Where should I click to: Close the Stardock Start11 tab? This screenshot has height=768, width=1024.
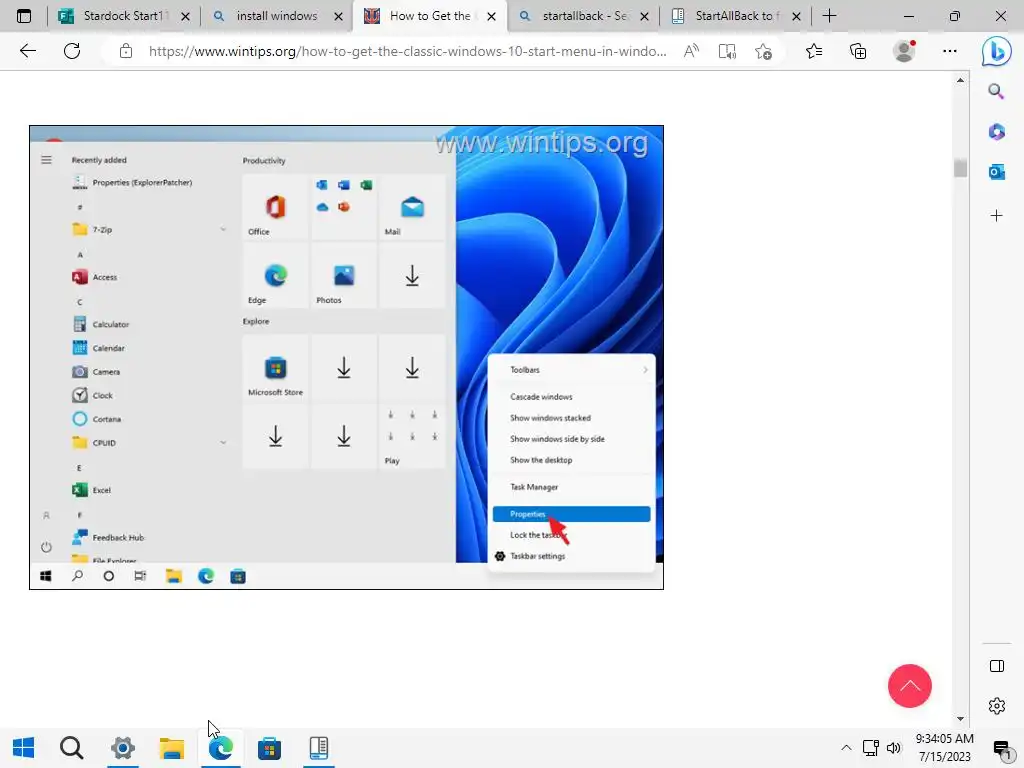(185, 17)
